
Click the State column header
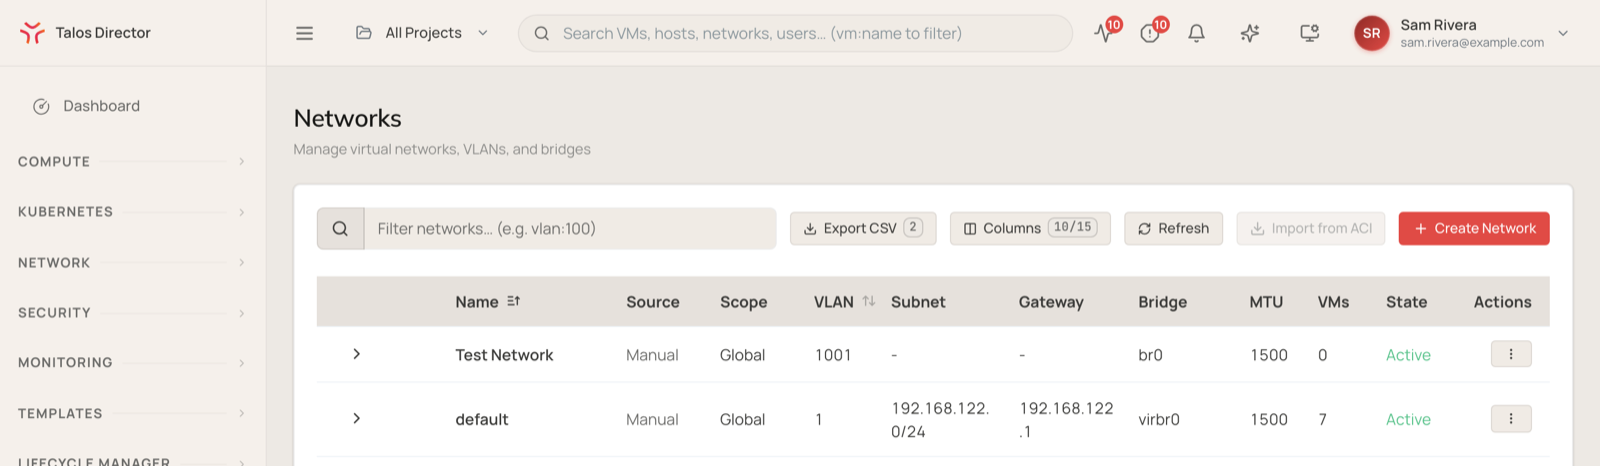[1407, 302]
